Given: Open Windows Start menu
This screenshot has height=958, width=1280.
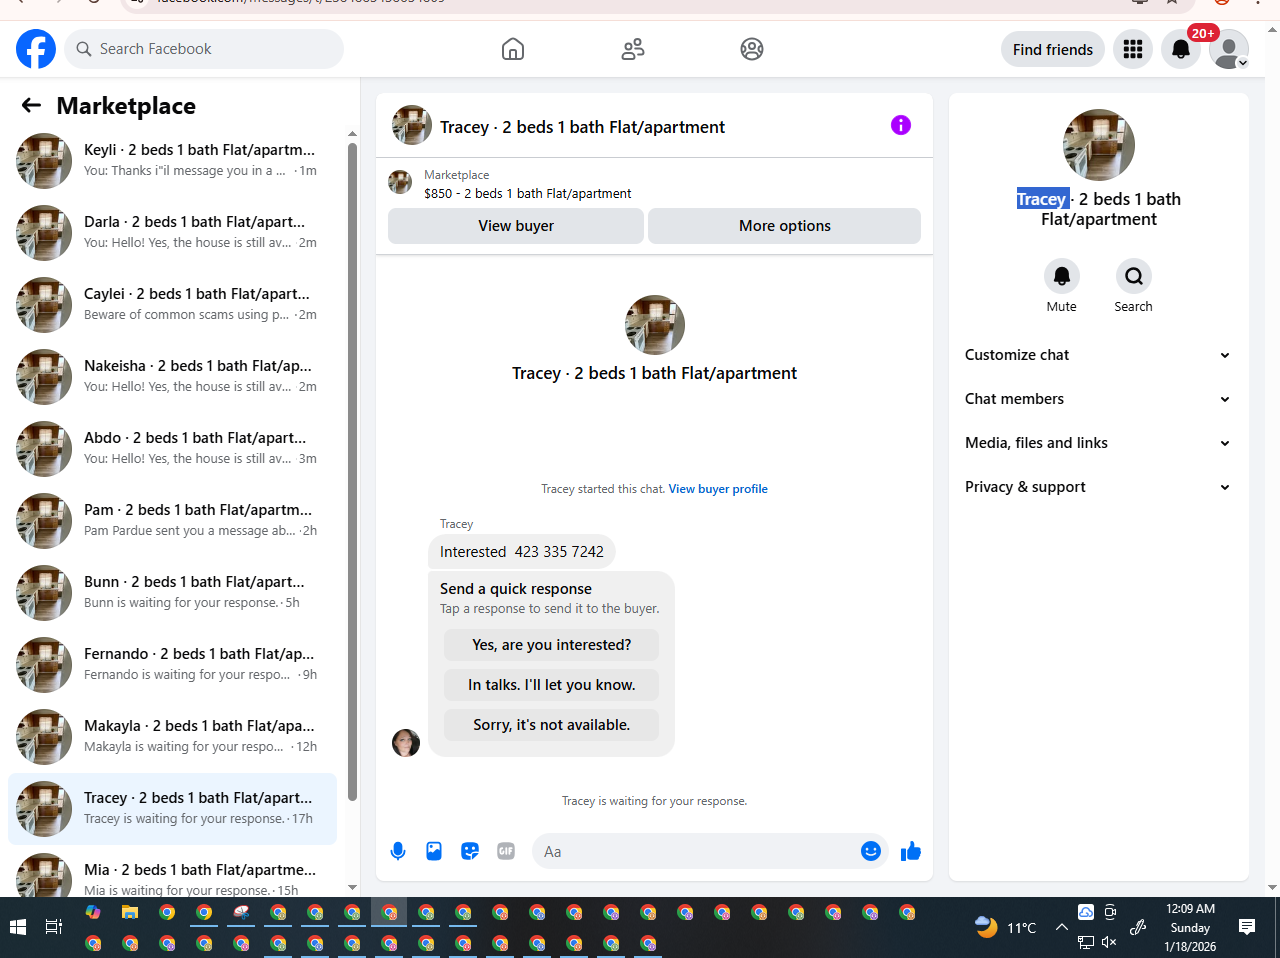Looking at the screenshot, I should 17,927.
